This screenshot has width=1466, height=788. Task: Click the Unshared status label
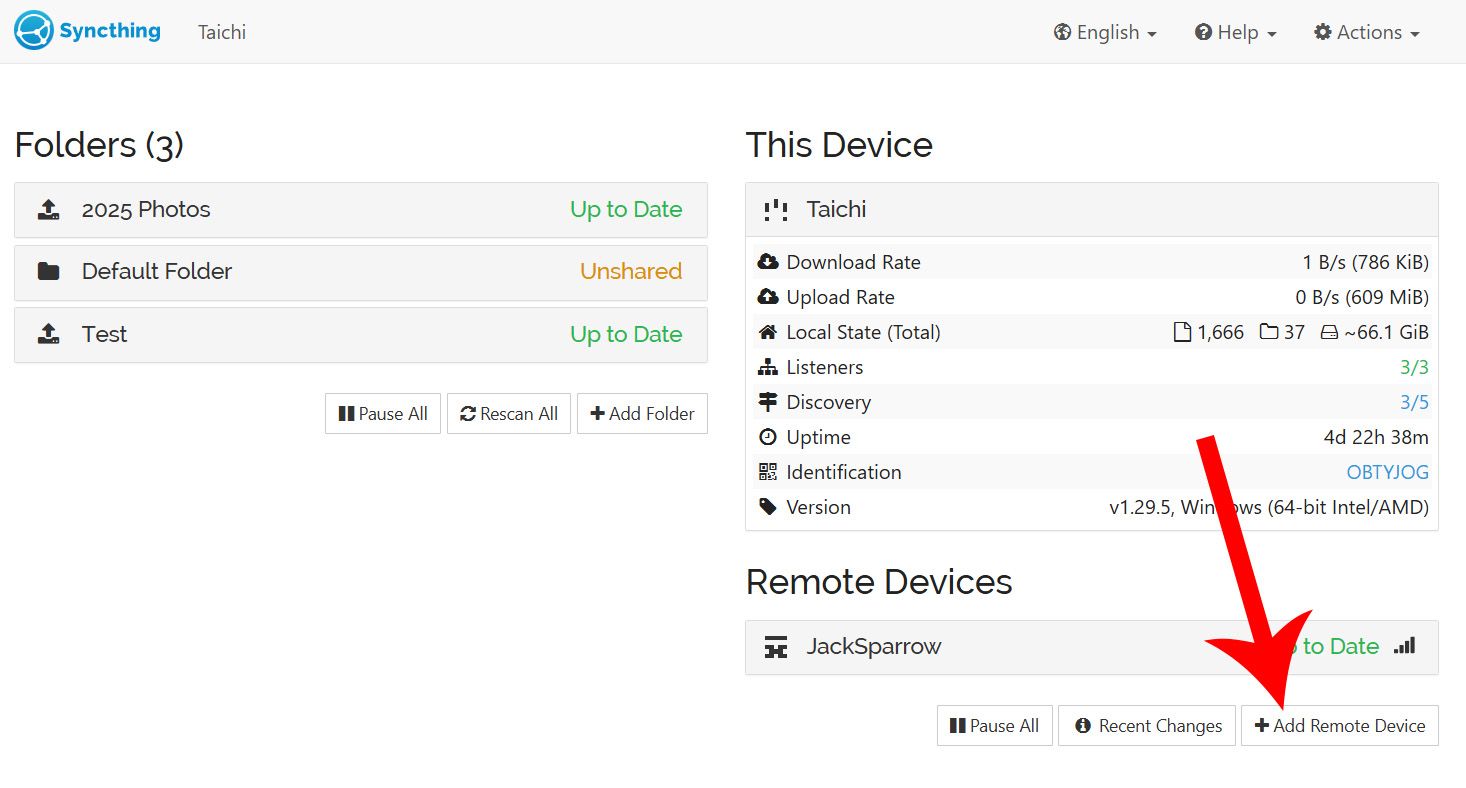tap(631, 271)
